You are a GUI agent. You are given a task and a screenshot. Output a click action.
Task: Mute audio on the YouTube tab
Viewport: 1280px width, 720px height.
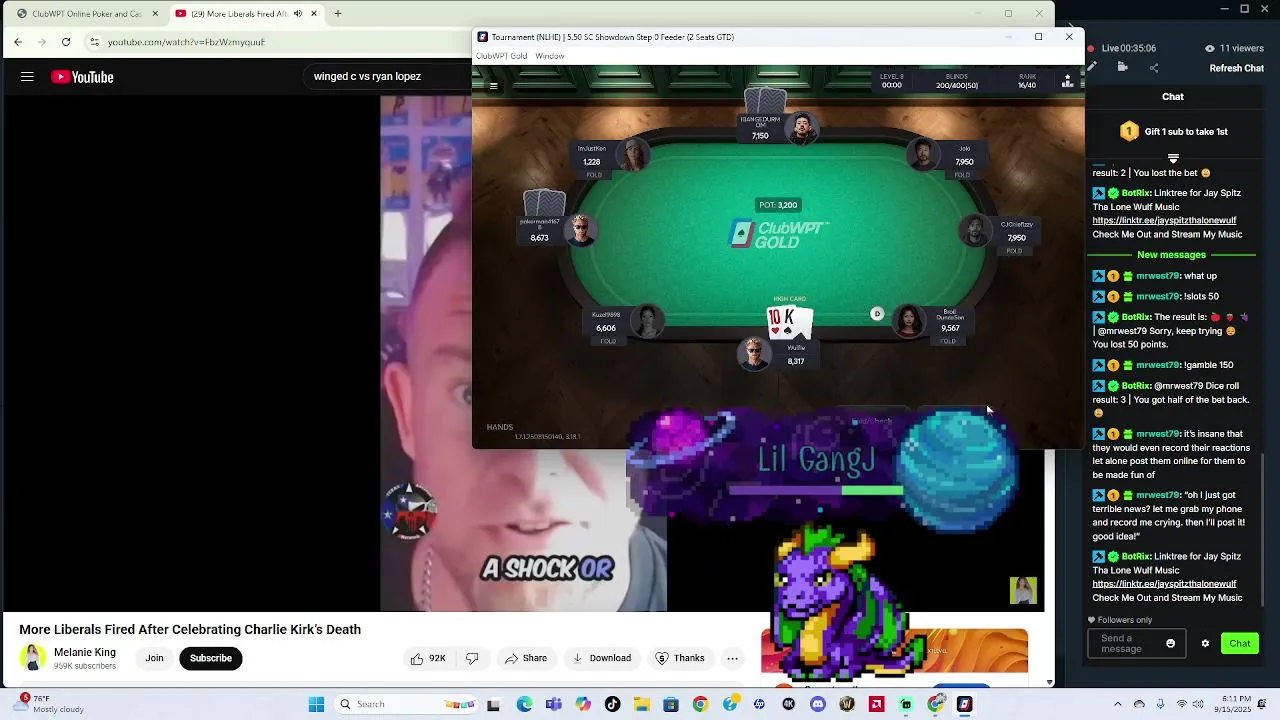pos(297,14)
